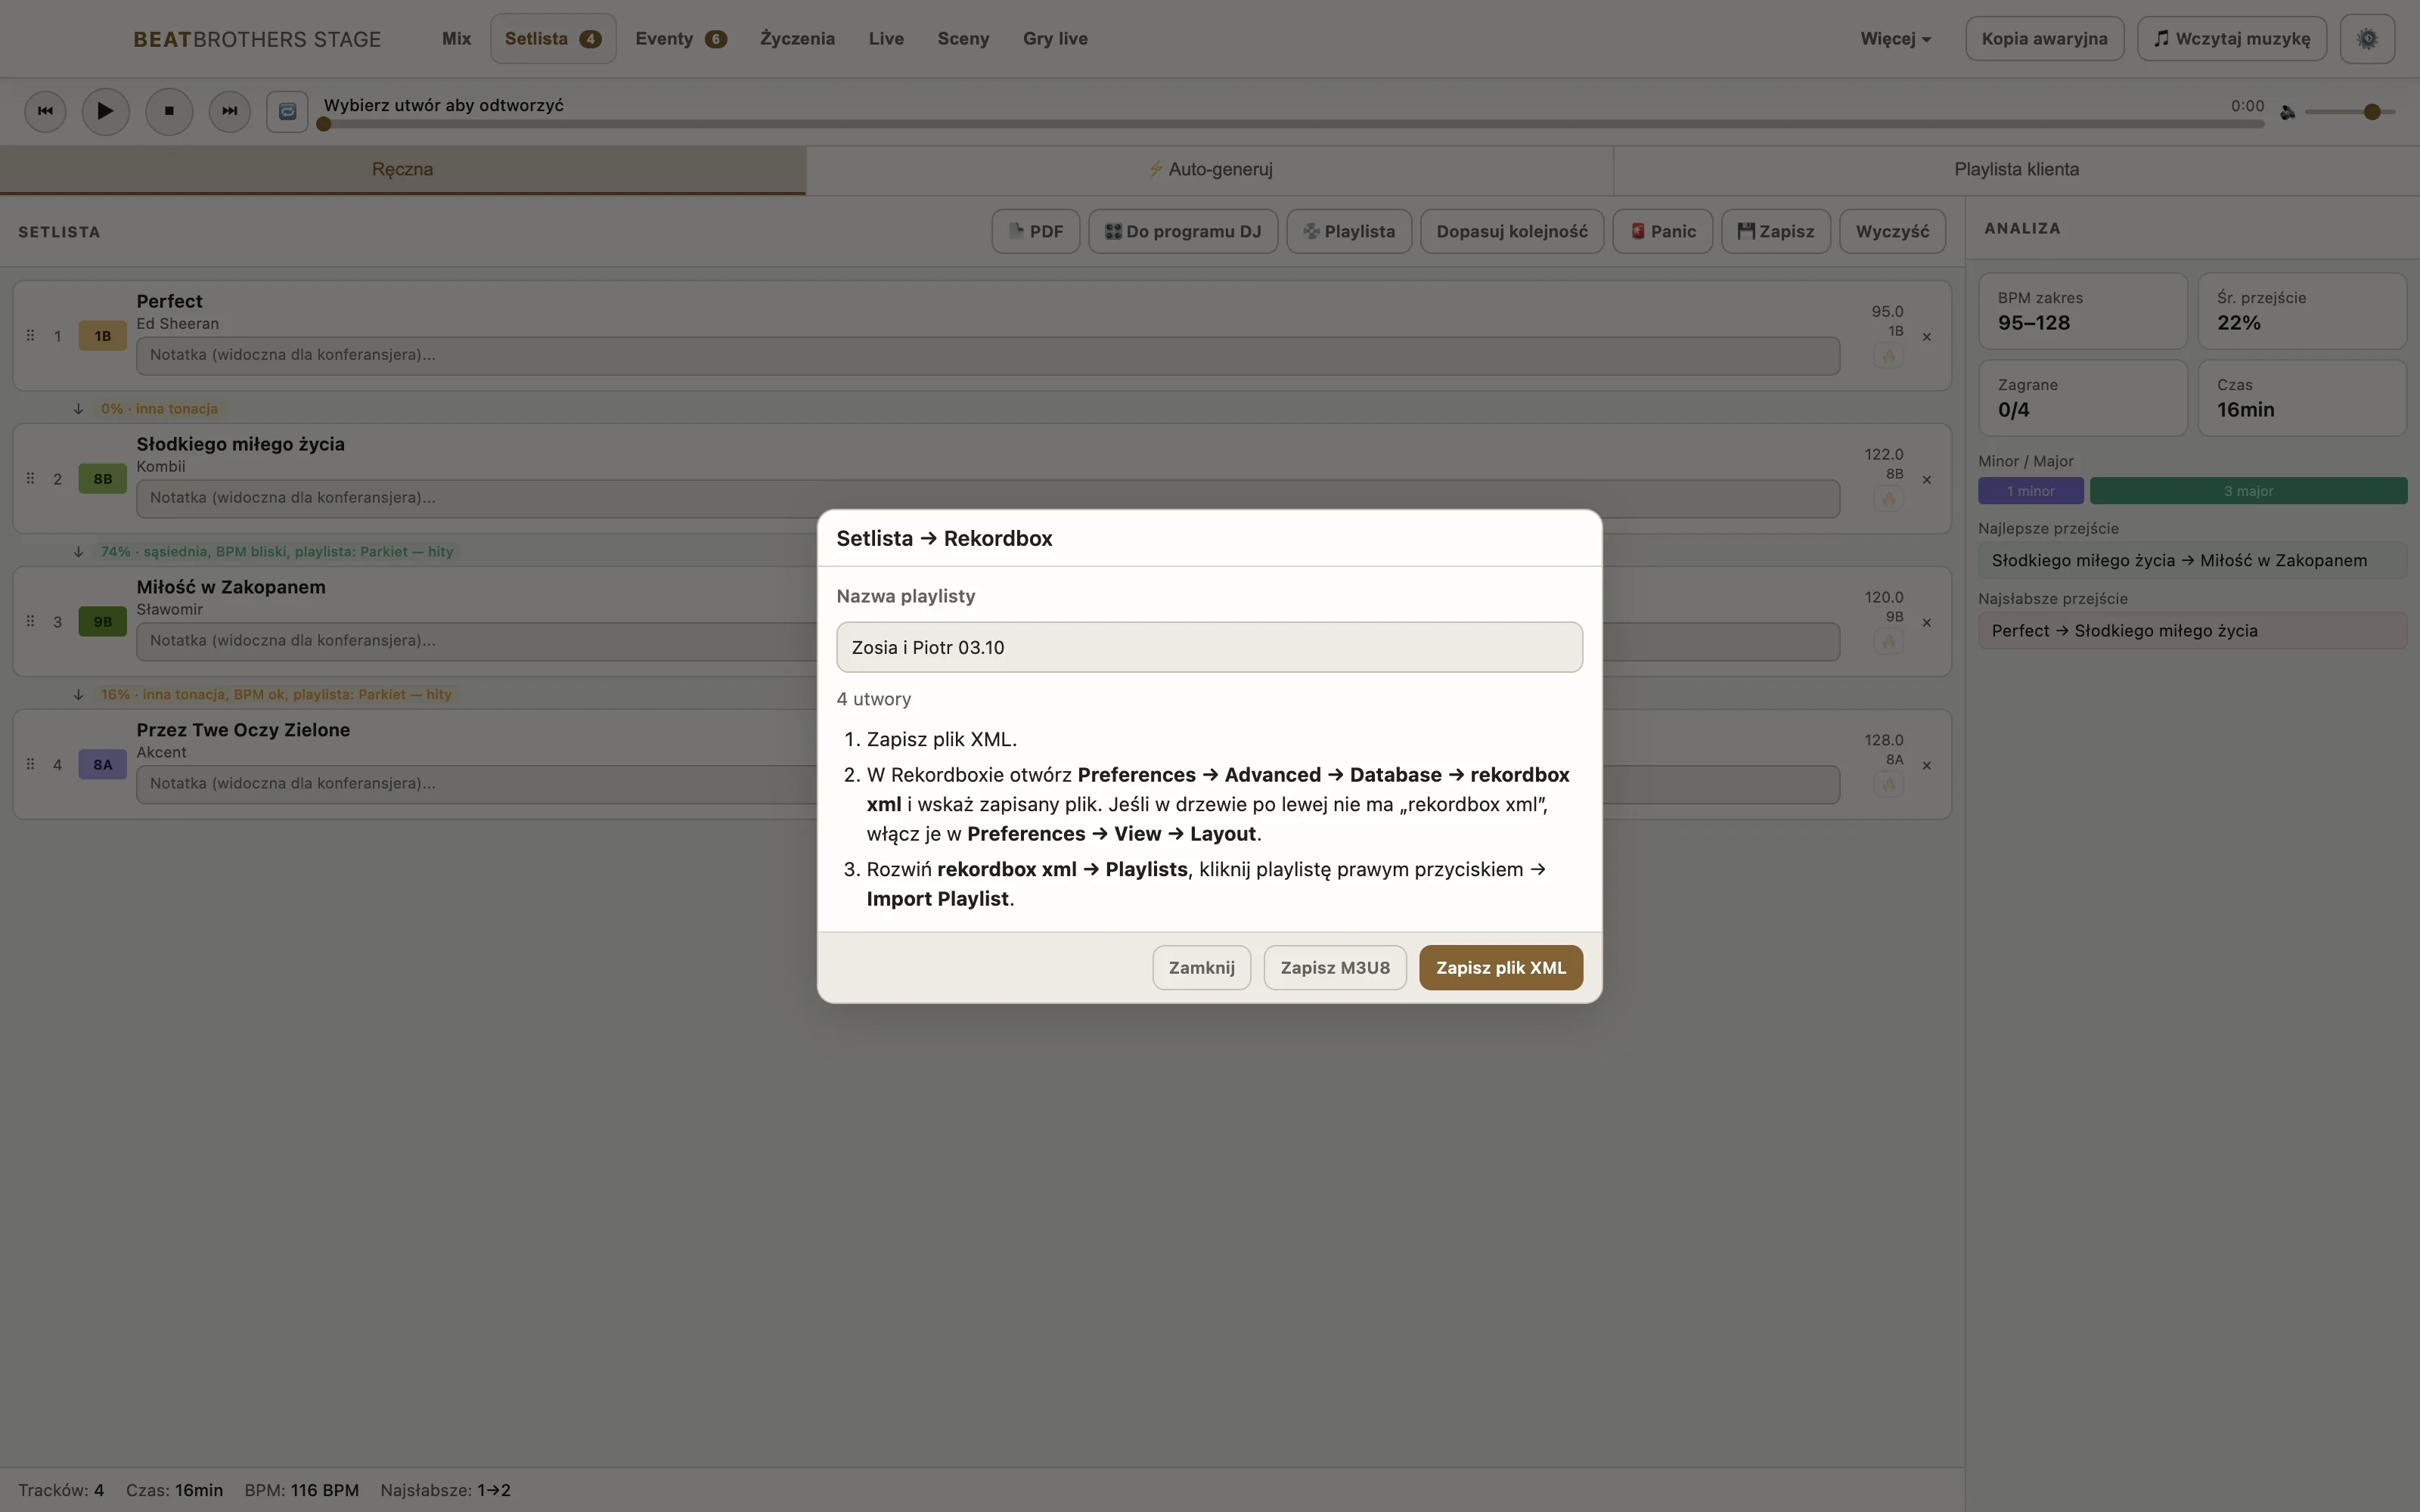Screen dimensions: 2420x1512
Task: Toggle the flame hit marker for Słodkiego miłego życia
Action: 1888,499
